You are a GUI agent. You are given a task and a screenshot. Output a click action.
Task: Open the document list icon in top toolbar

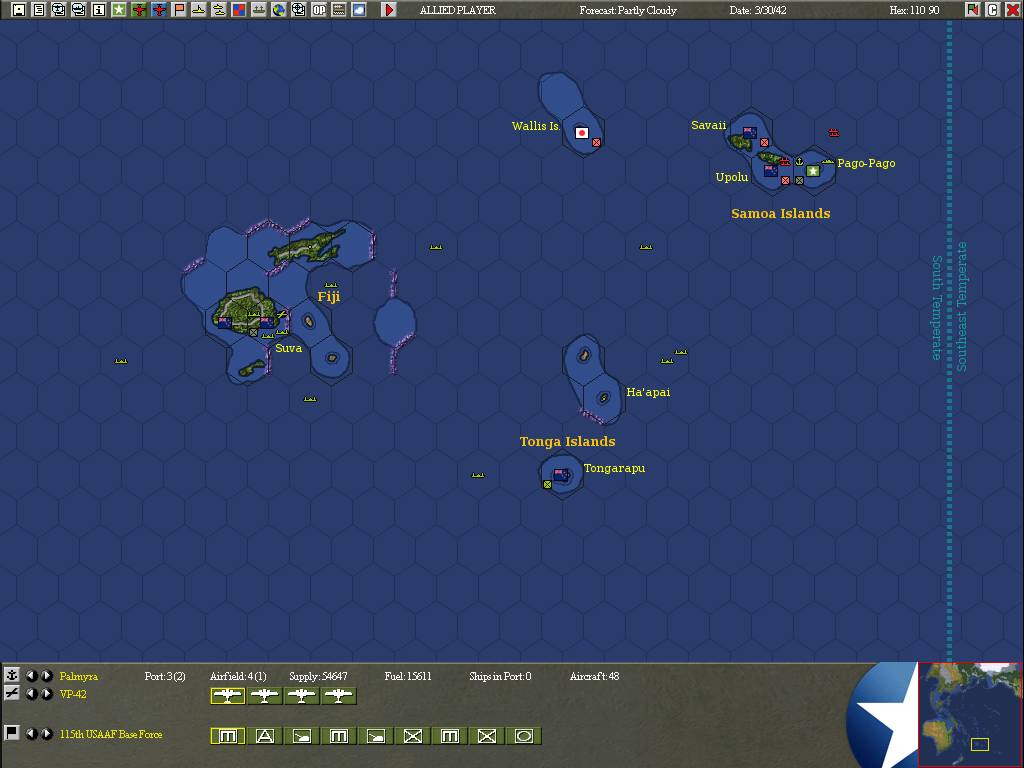coord(39,10)
